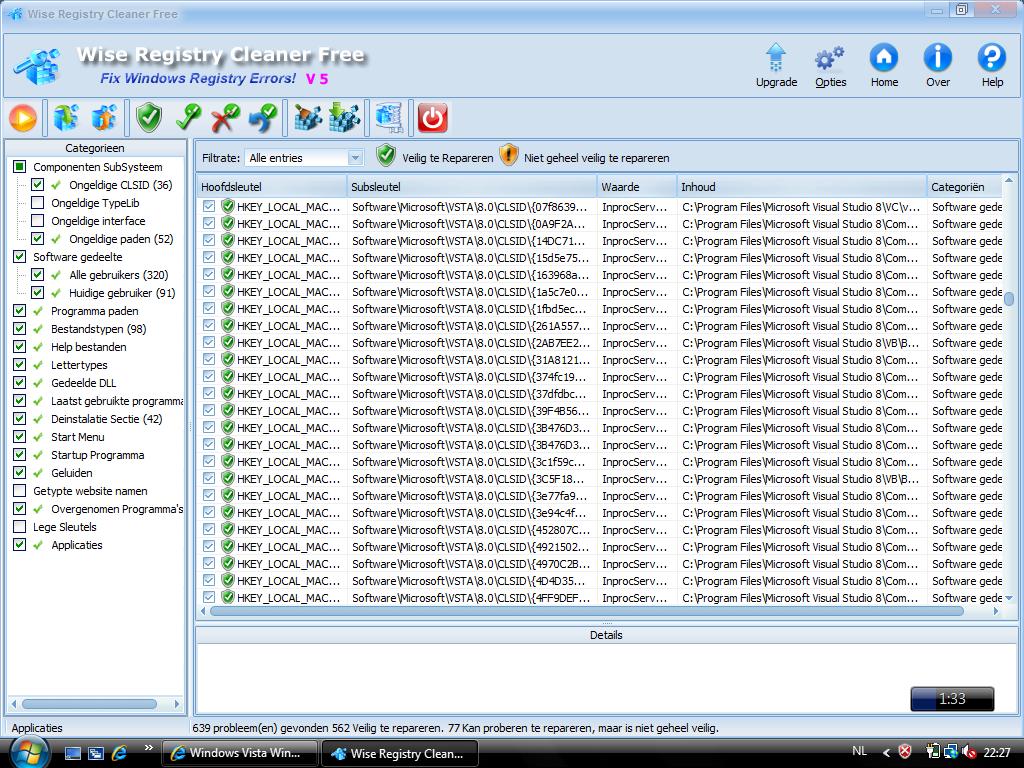Switch to Wise Registry Clean... taskbar button

(400, 753)
